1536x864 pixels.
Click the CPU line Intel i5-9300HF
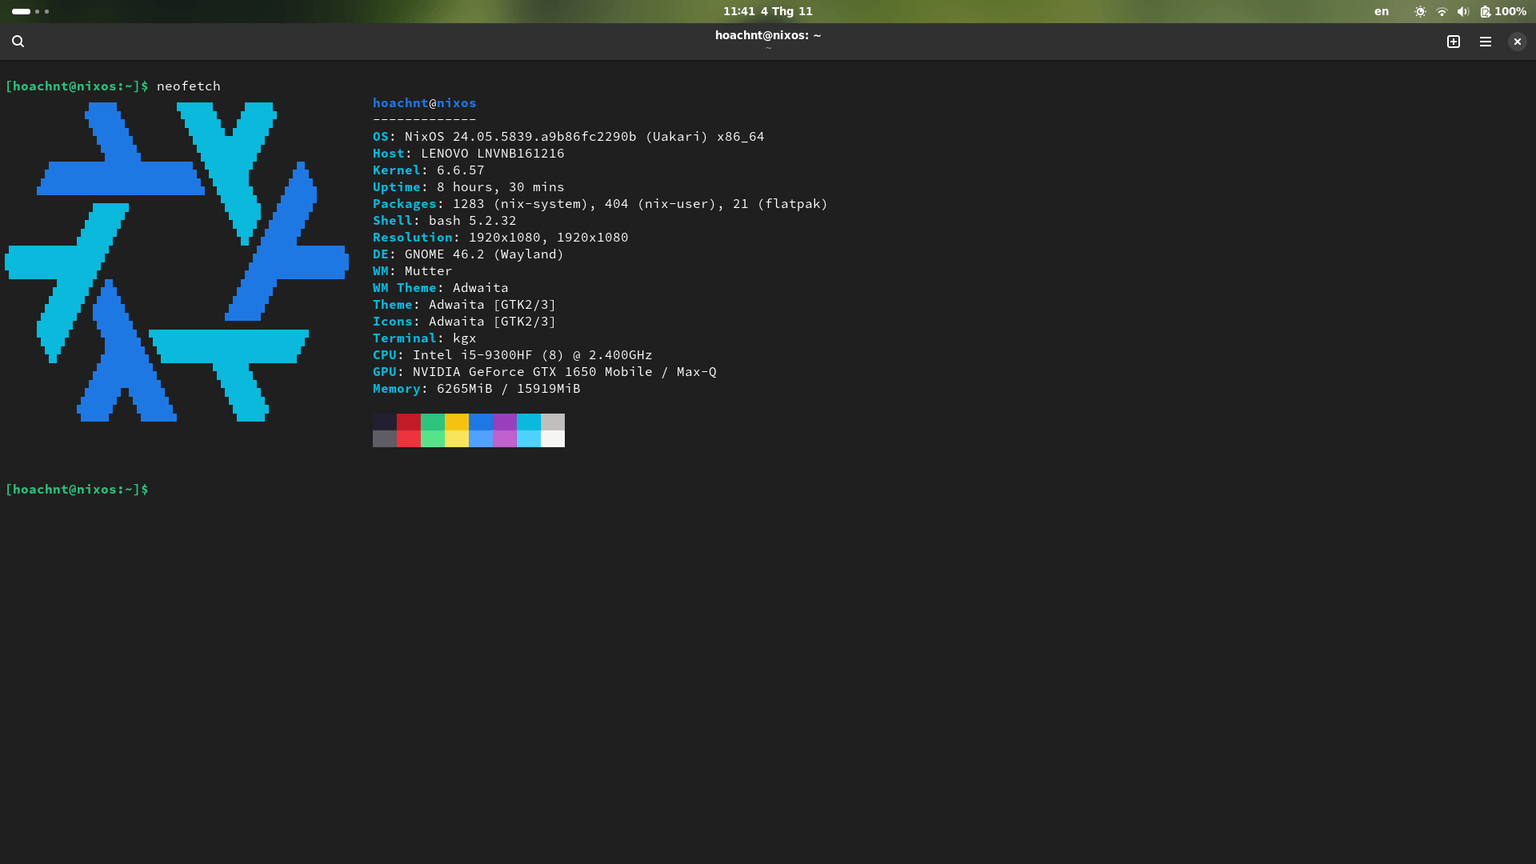(512, 355)
